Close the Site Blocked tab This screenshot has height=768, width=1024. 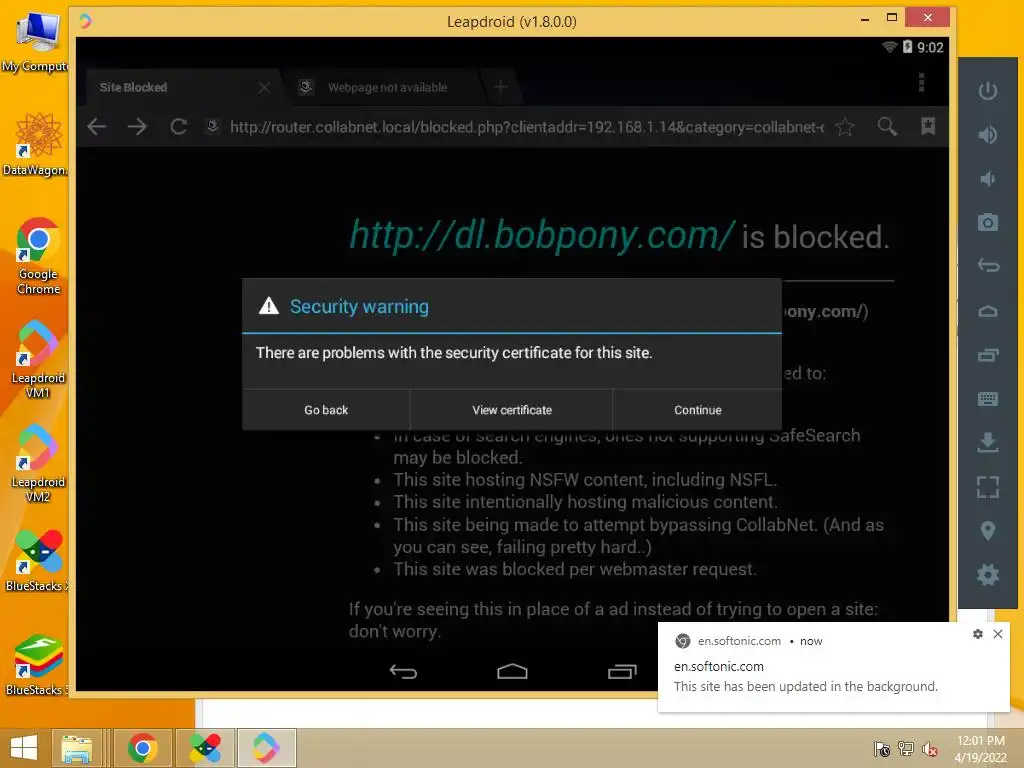pos(264,88)
